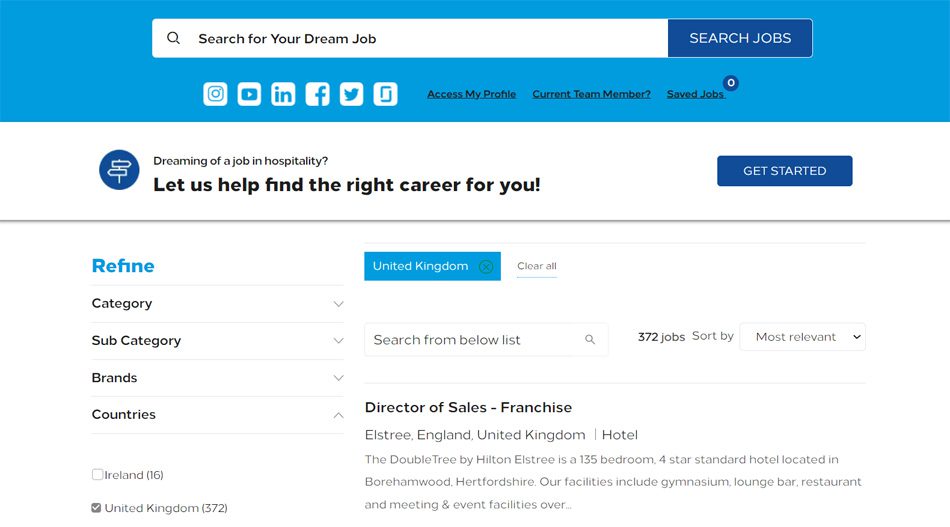This screenshot has width=950, height=527.
Task: Click the magnifier icon in Search from below list
Action: coord(590,340)
